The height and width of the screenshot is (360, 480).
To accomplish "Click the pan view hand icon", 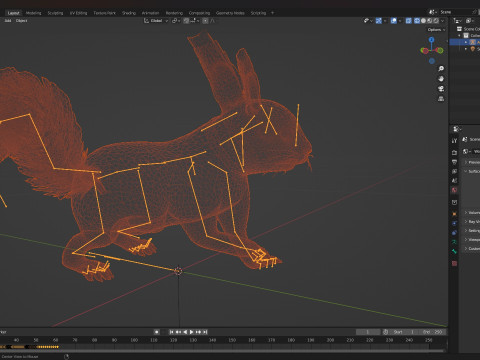I will [441, 79].
